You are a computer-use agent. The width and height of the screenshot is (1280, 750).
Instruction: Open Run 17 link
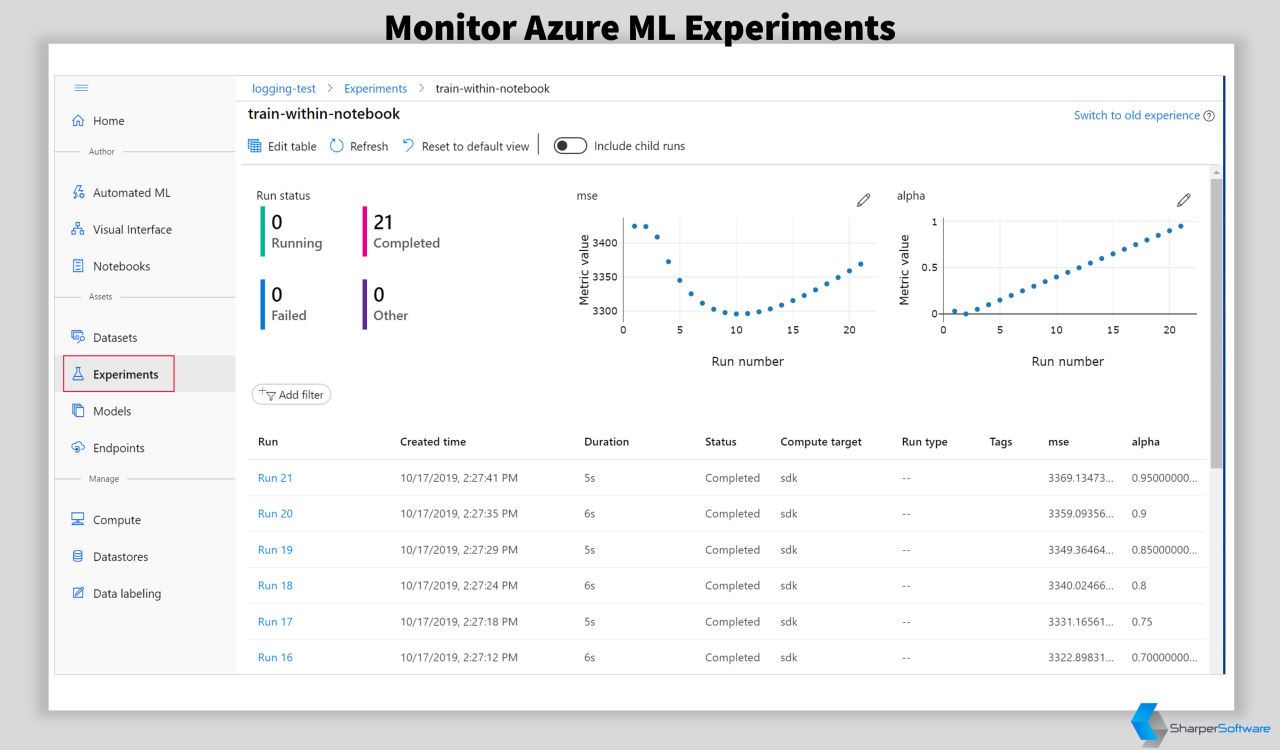coord(275,622)
